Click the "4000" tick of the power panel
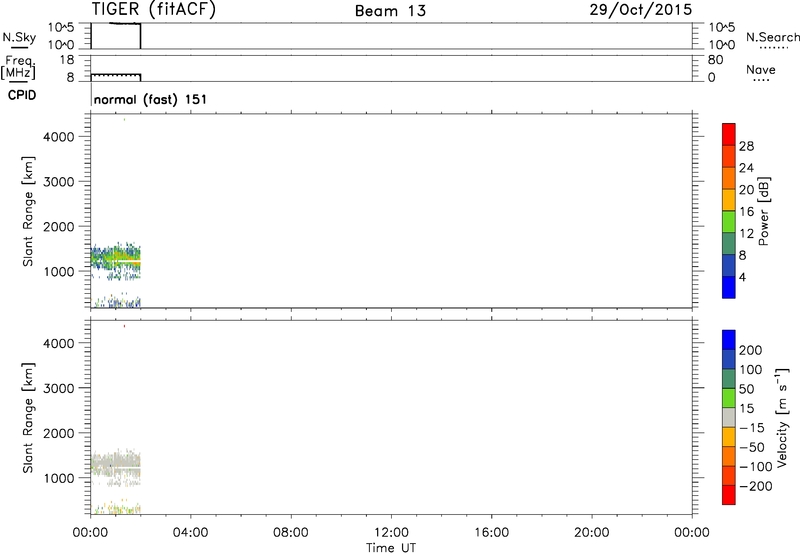This screenshot has height=554, width=800. coord(59,137)
